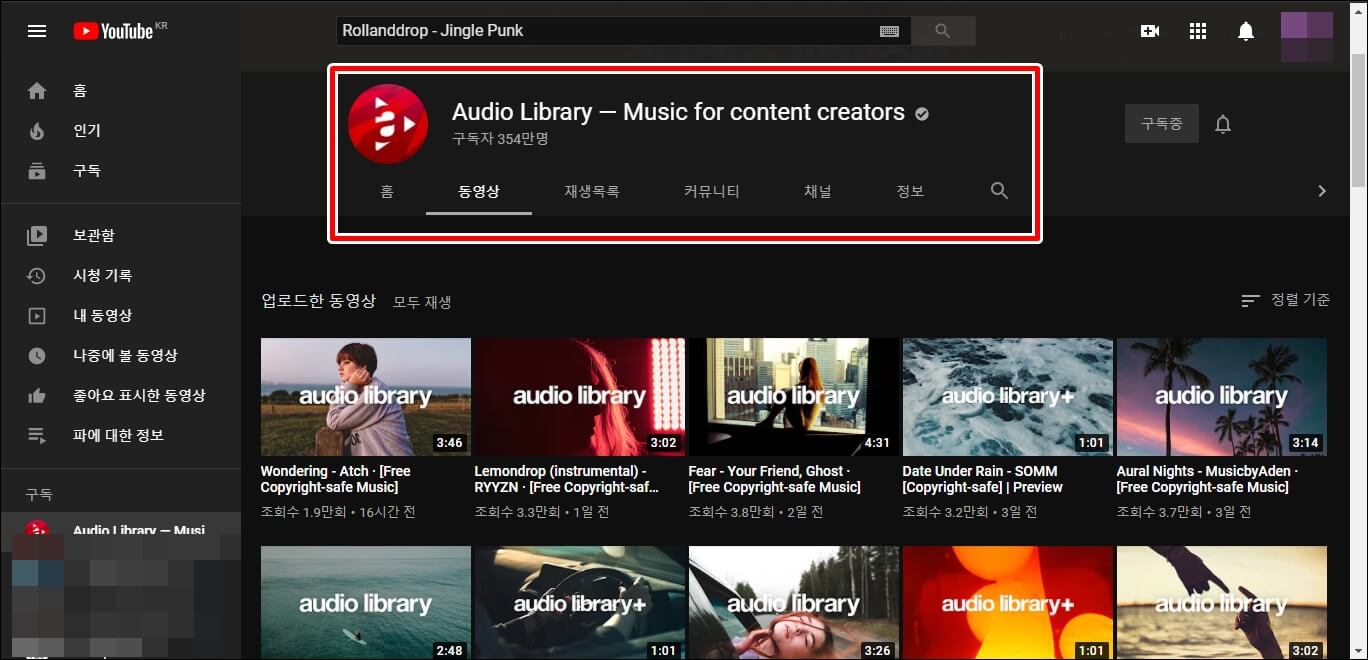
Task: Open 좋아요 표시한 동영상 in the sidebar
Action: coord(120,396)
